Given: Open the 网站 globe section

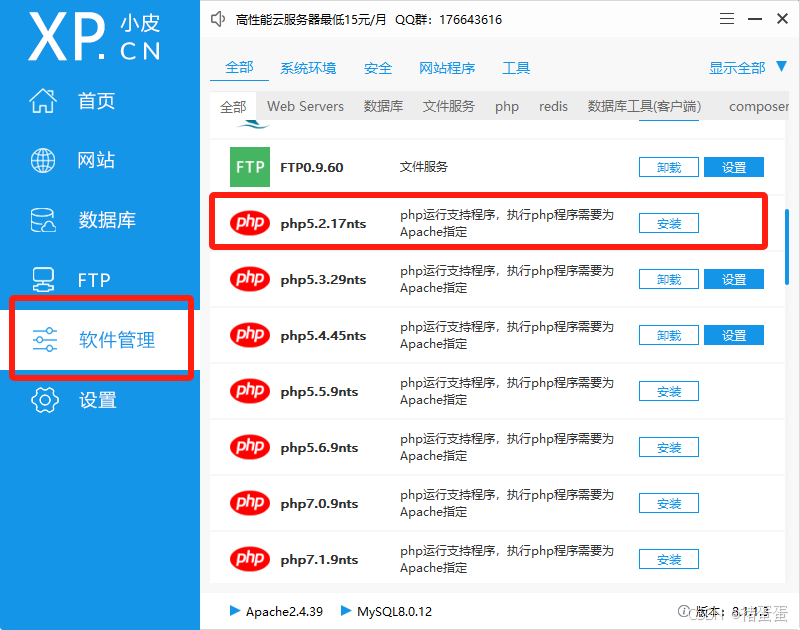Looking at the screenshot, I should point(71,160).
